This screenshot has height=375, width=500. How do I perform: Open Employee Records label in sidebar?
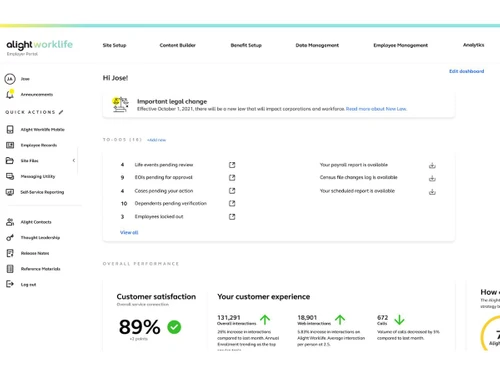click(x=39, y=145)
